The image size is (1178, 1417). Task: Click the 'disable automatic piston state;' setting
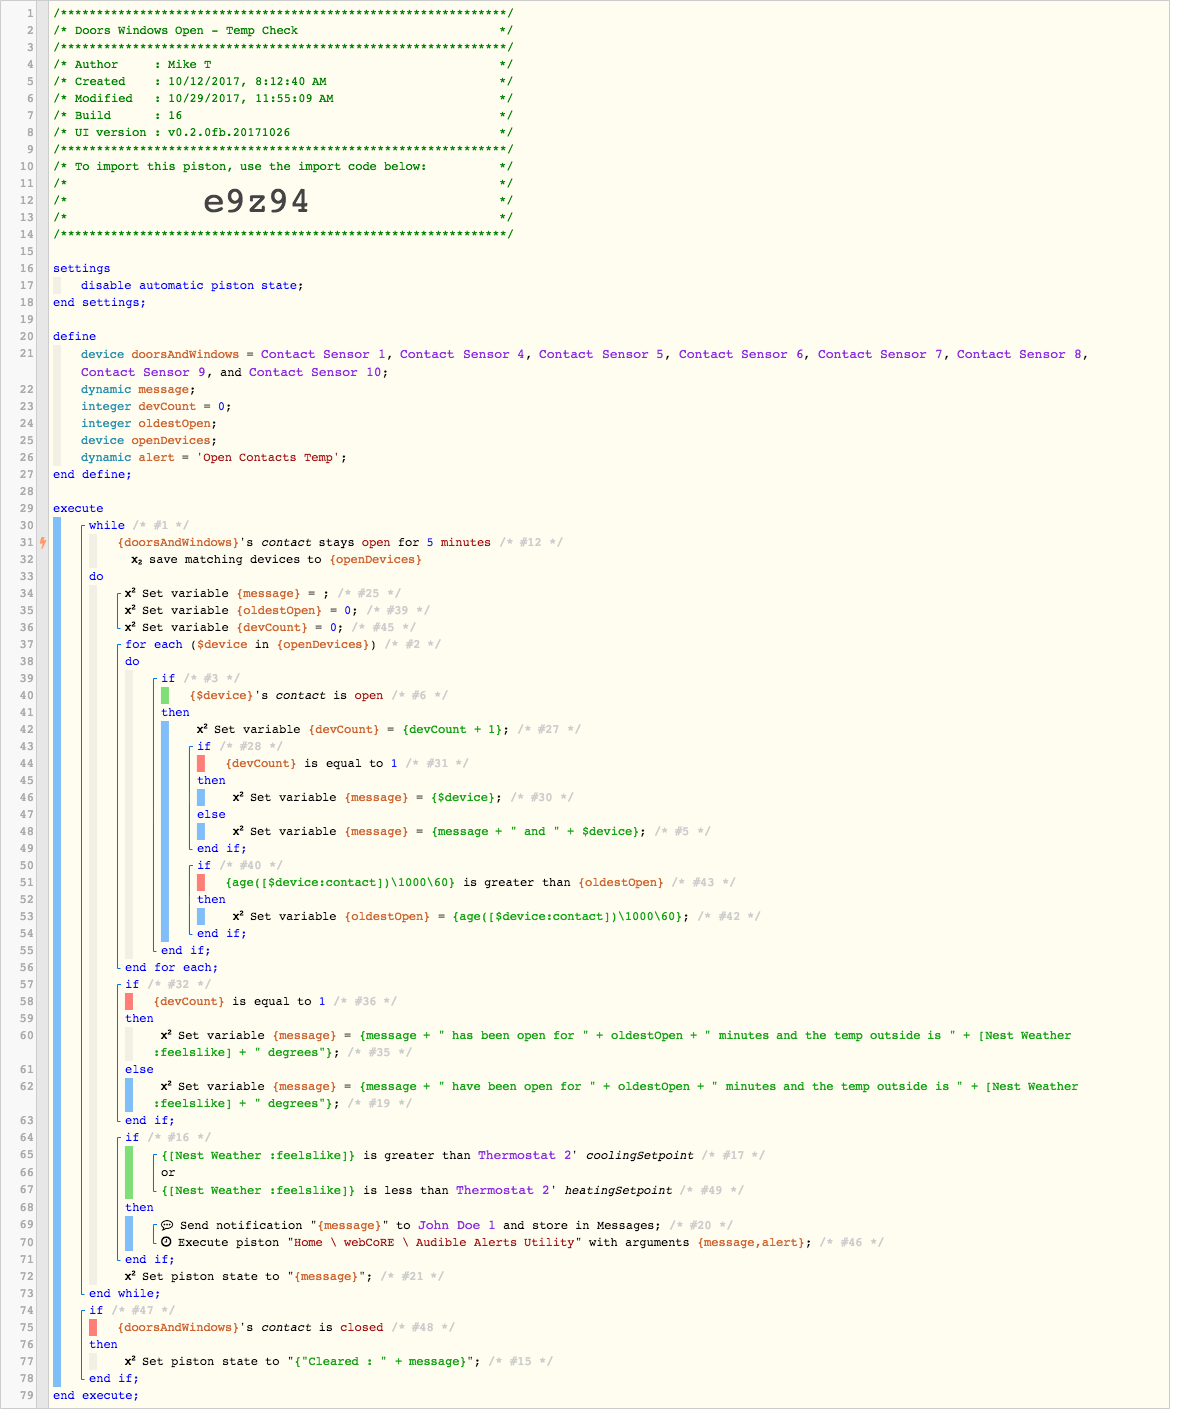pyautogui.click(x=192, y=285)
